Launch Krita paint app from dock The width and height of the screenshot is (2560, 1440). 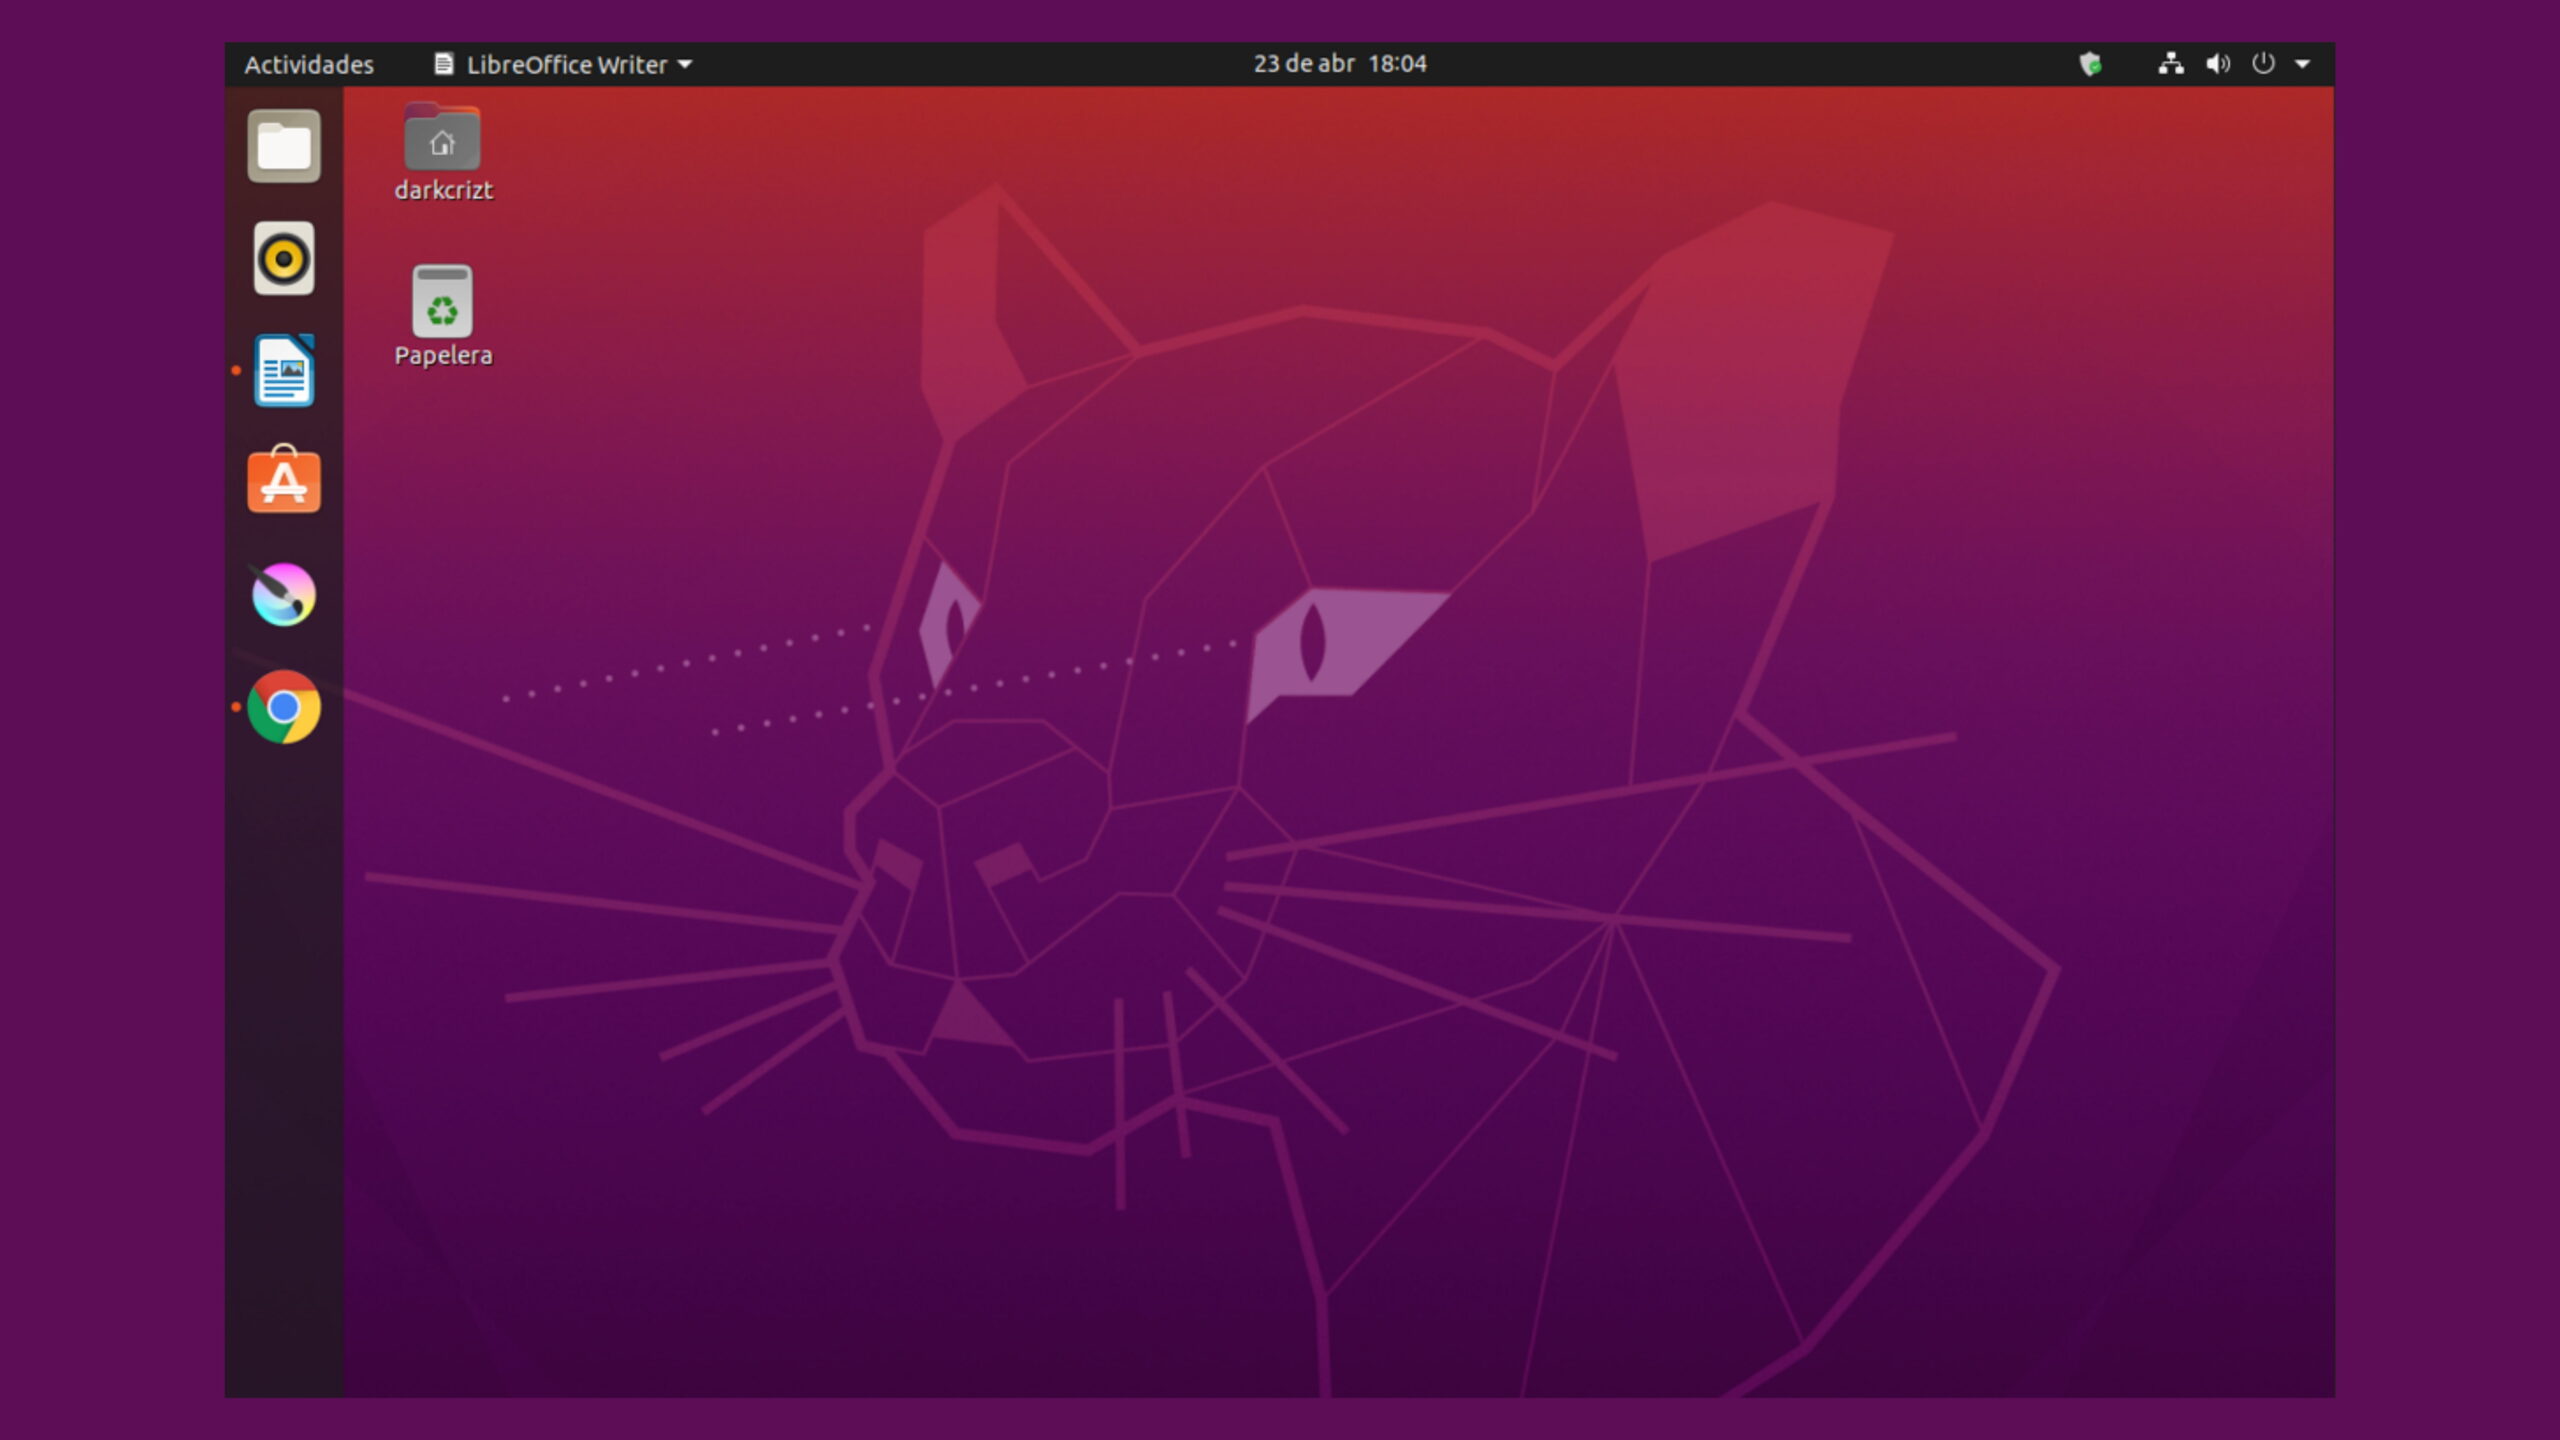click(284, 594)
